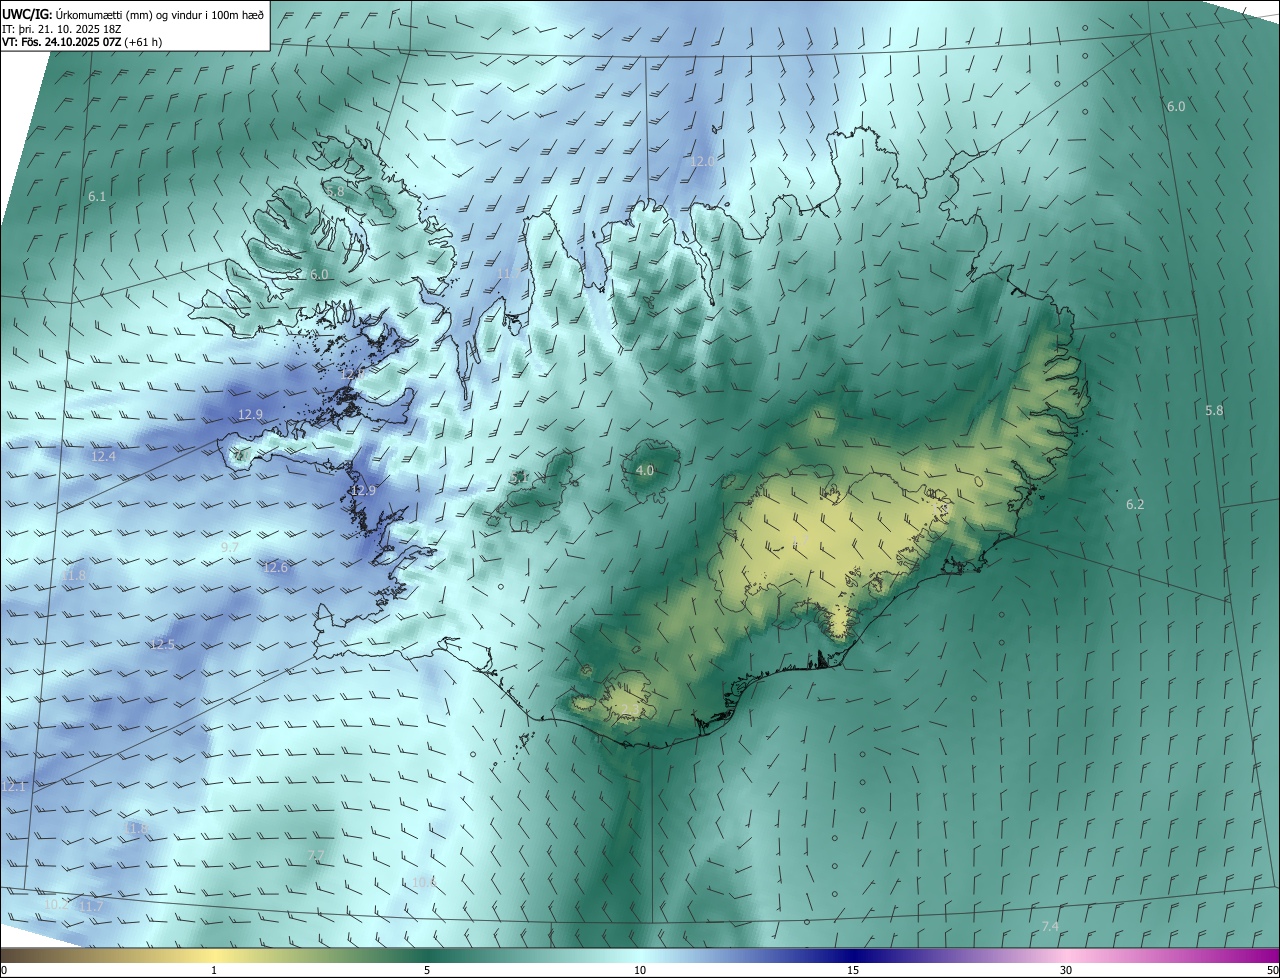
Task: Select the 10.6 value label
Action: [425, 882]
